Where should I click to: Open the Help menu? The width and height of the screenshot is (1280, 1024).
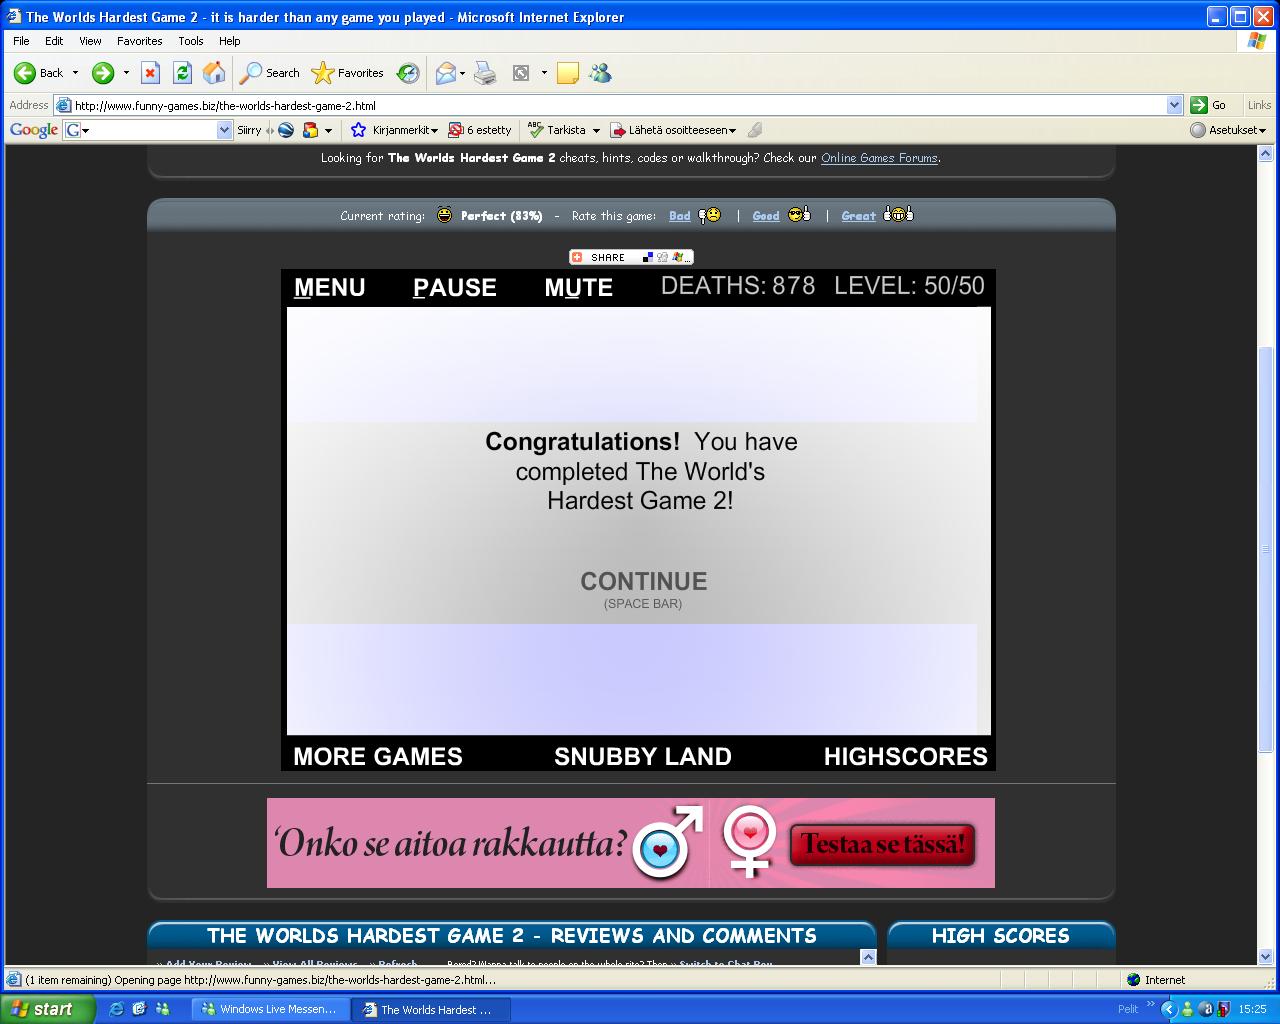coord(229,41)
